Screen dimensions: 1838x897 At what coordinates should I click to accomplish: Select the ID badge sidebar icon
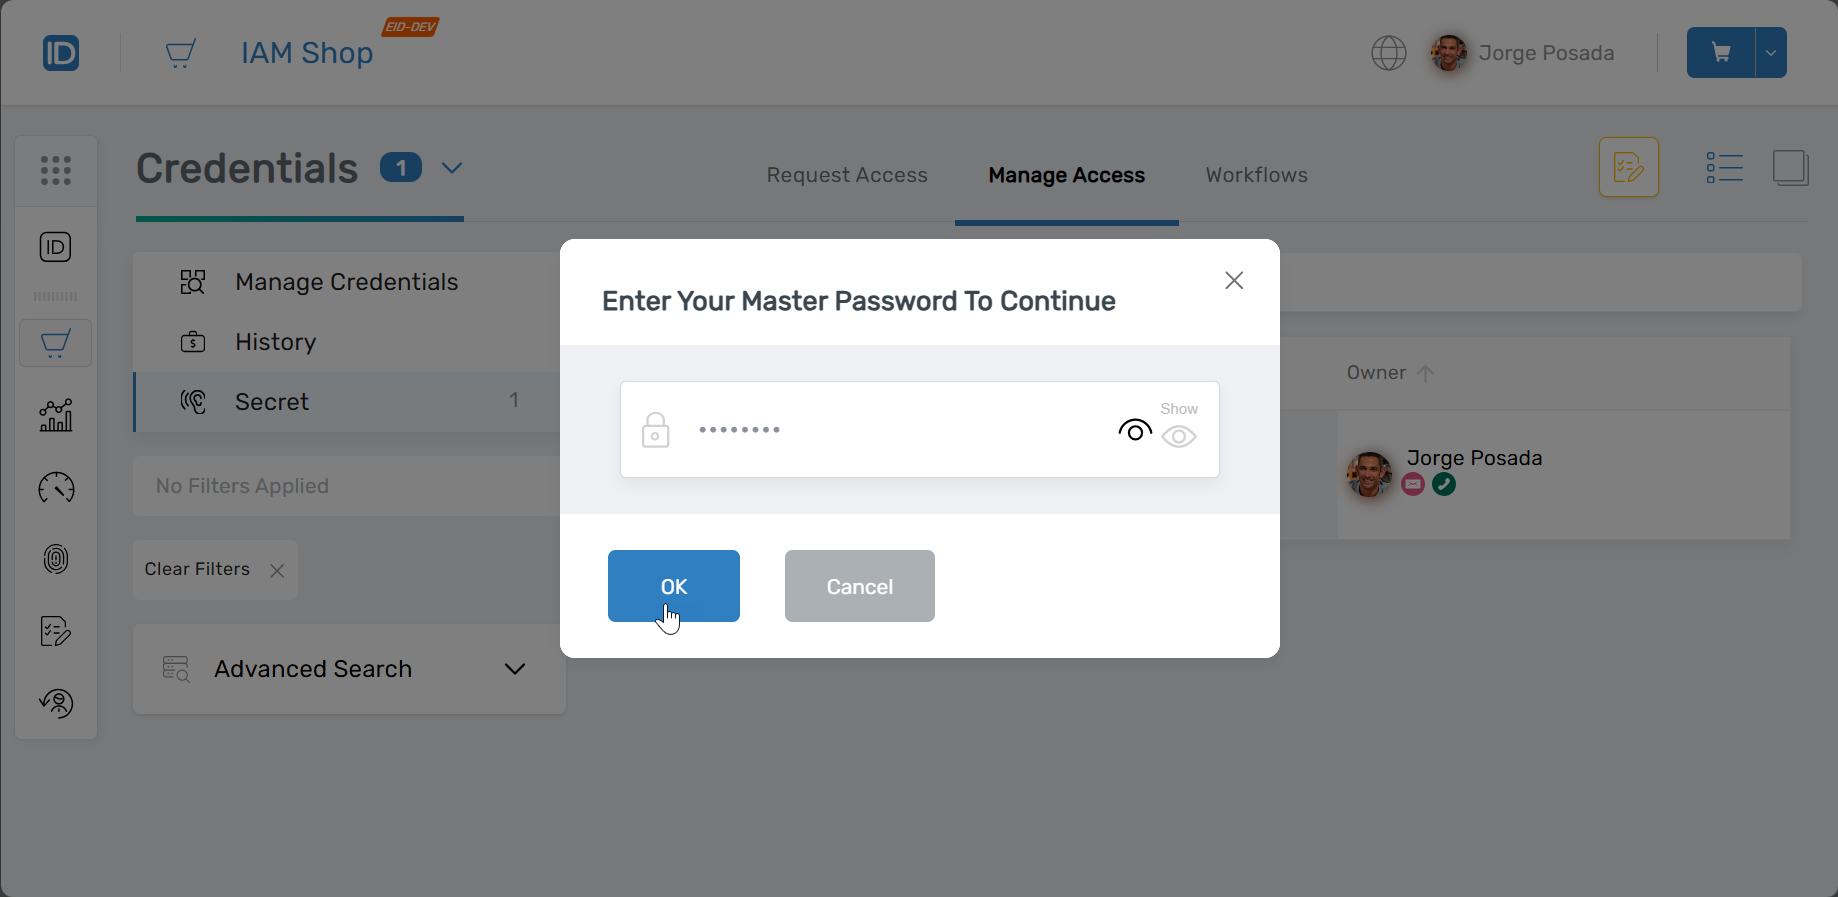pyautogui.click(x=55, y=247)
